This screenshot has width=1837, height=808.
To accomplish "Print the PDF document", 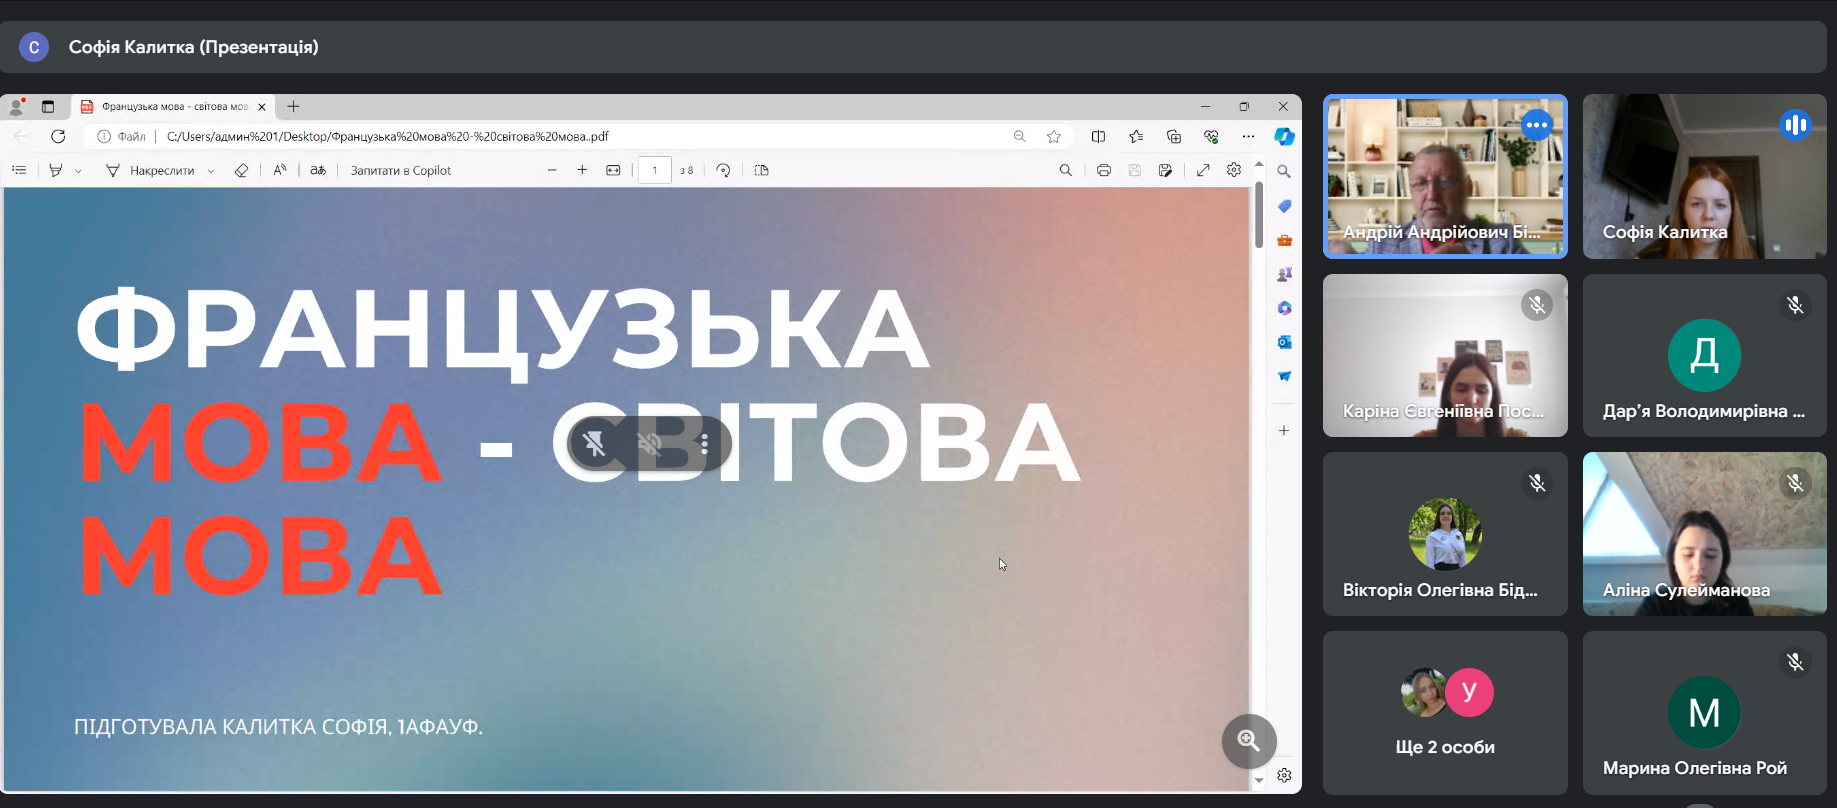I will point(1103,170).
